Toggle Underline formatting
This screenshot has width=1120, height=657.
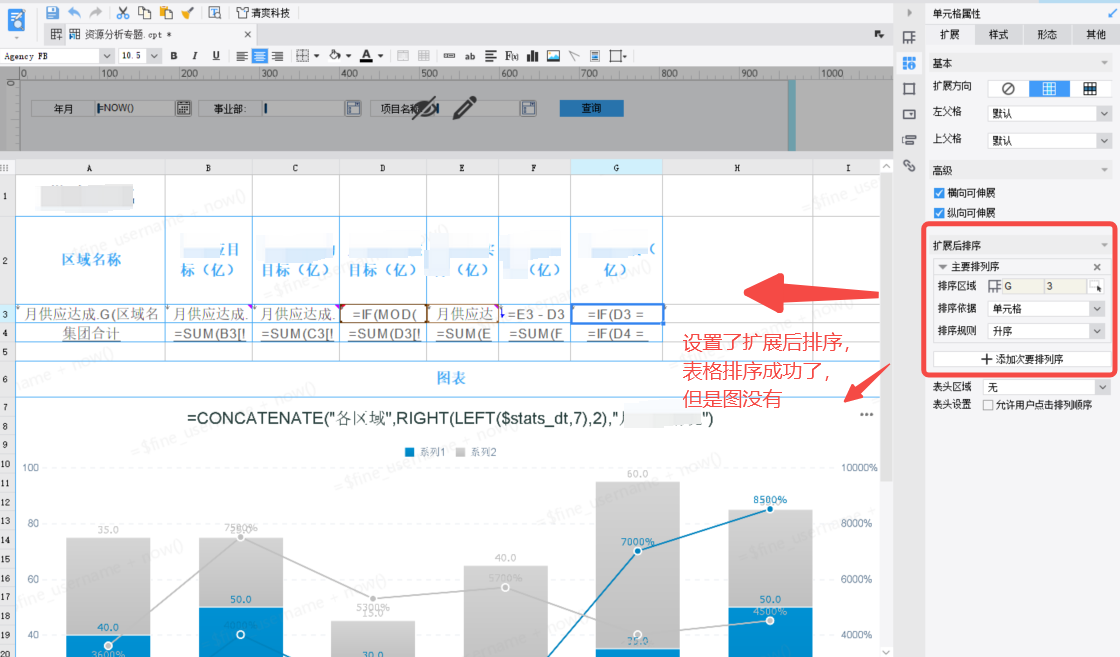pos(216,56)
